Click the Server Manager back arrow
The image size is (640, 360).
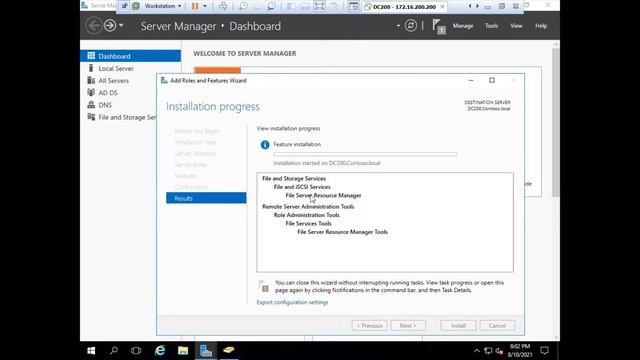93,26
